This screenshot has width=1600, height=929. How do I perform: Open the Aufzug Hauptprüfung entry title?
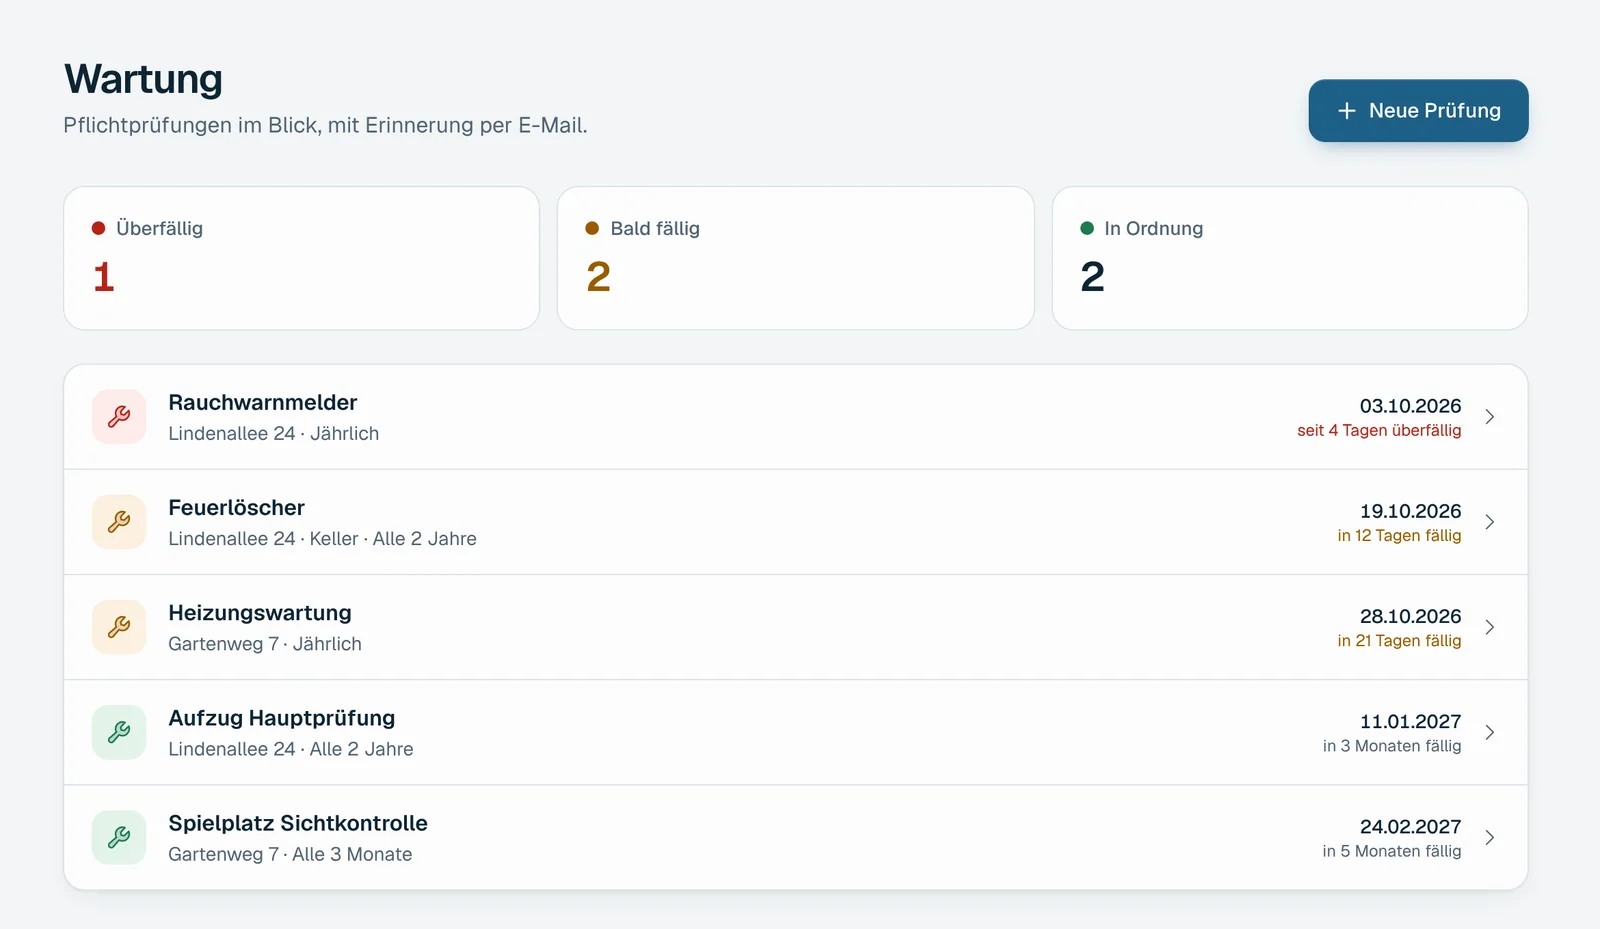point(282,718)
